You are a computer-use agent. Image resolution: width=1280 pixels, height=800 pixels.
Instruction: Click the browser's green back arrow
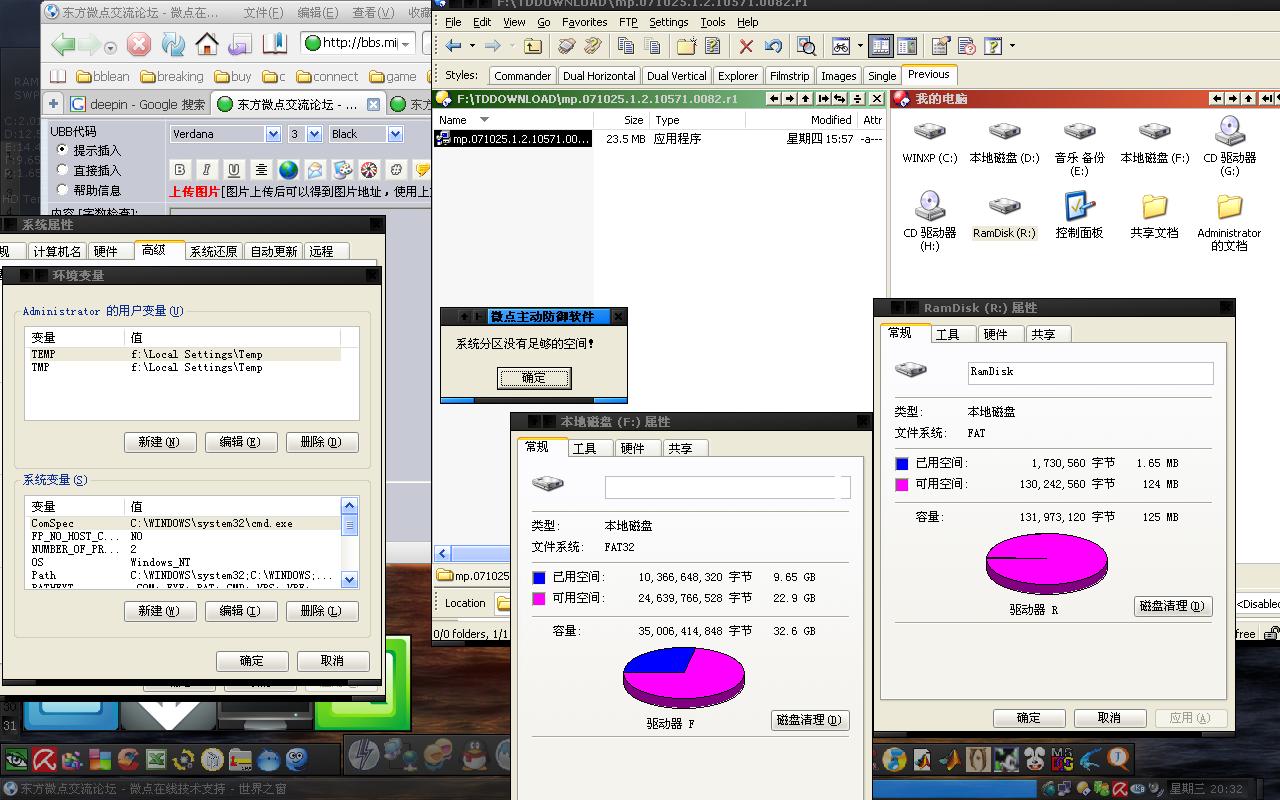coord(63,43)
